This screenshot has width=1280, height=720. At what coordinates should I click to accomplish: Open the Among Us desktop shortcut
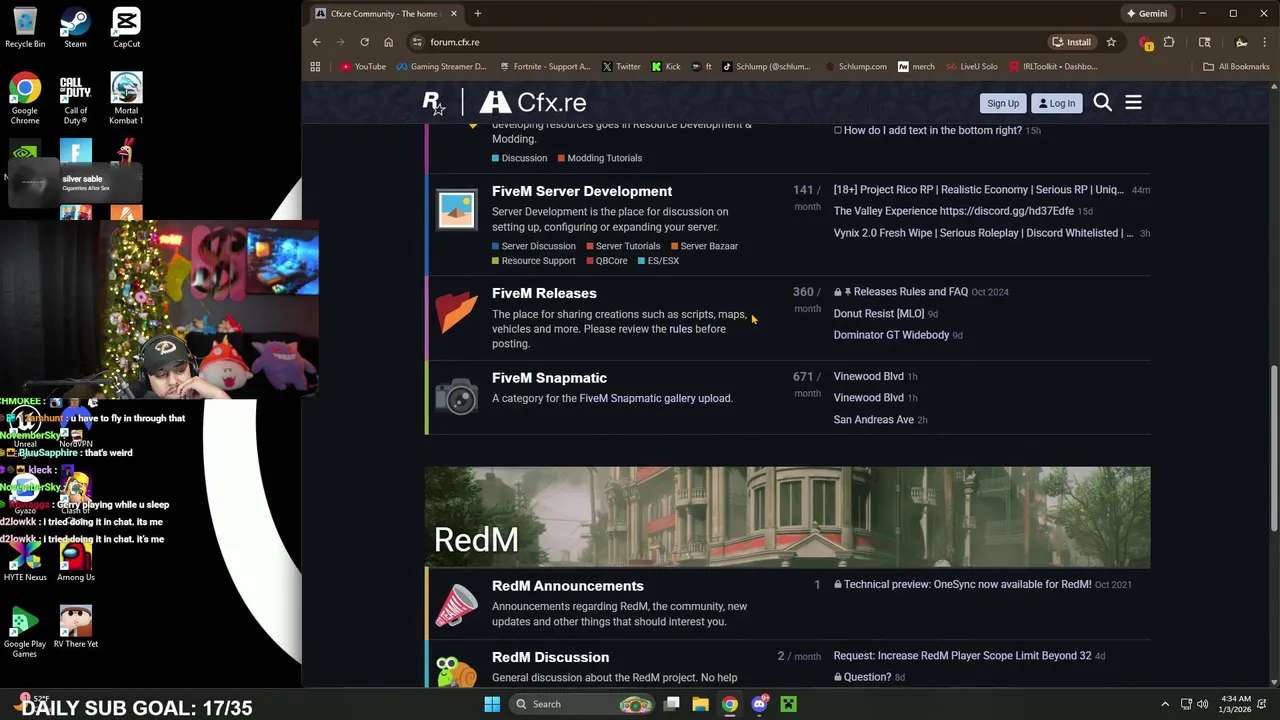75,560
